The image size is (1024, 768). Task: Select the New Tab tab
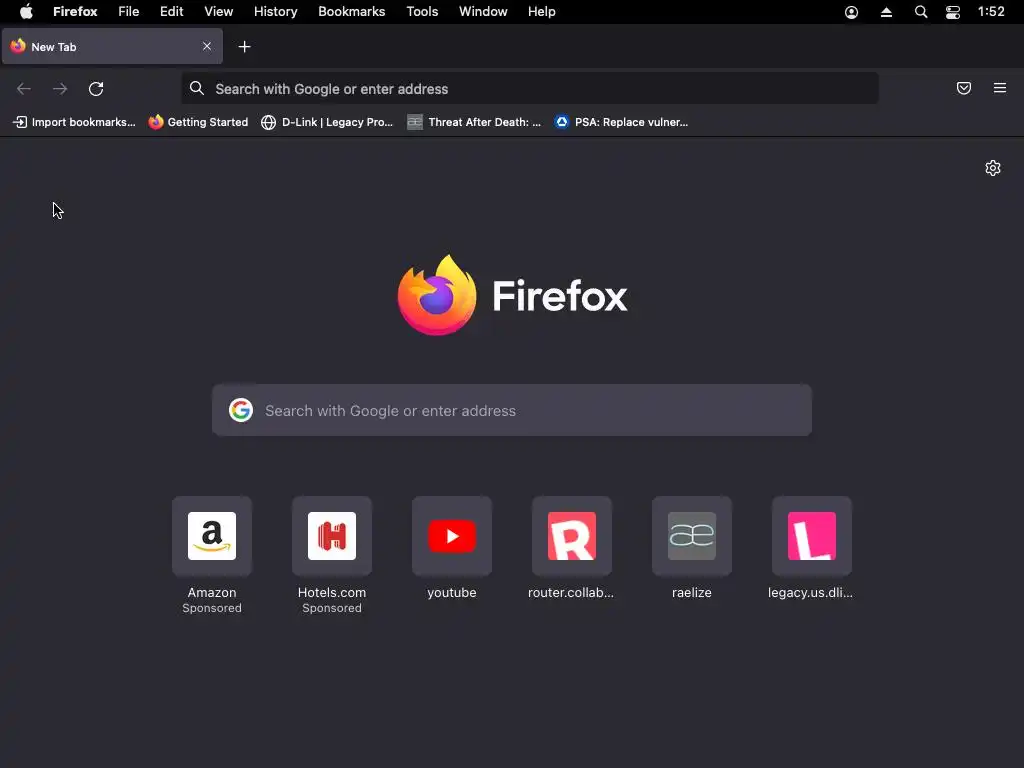coord(112,46)
